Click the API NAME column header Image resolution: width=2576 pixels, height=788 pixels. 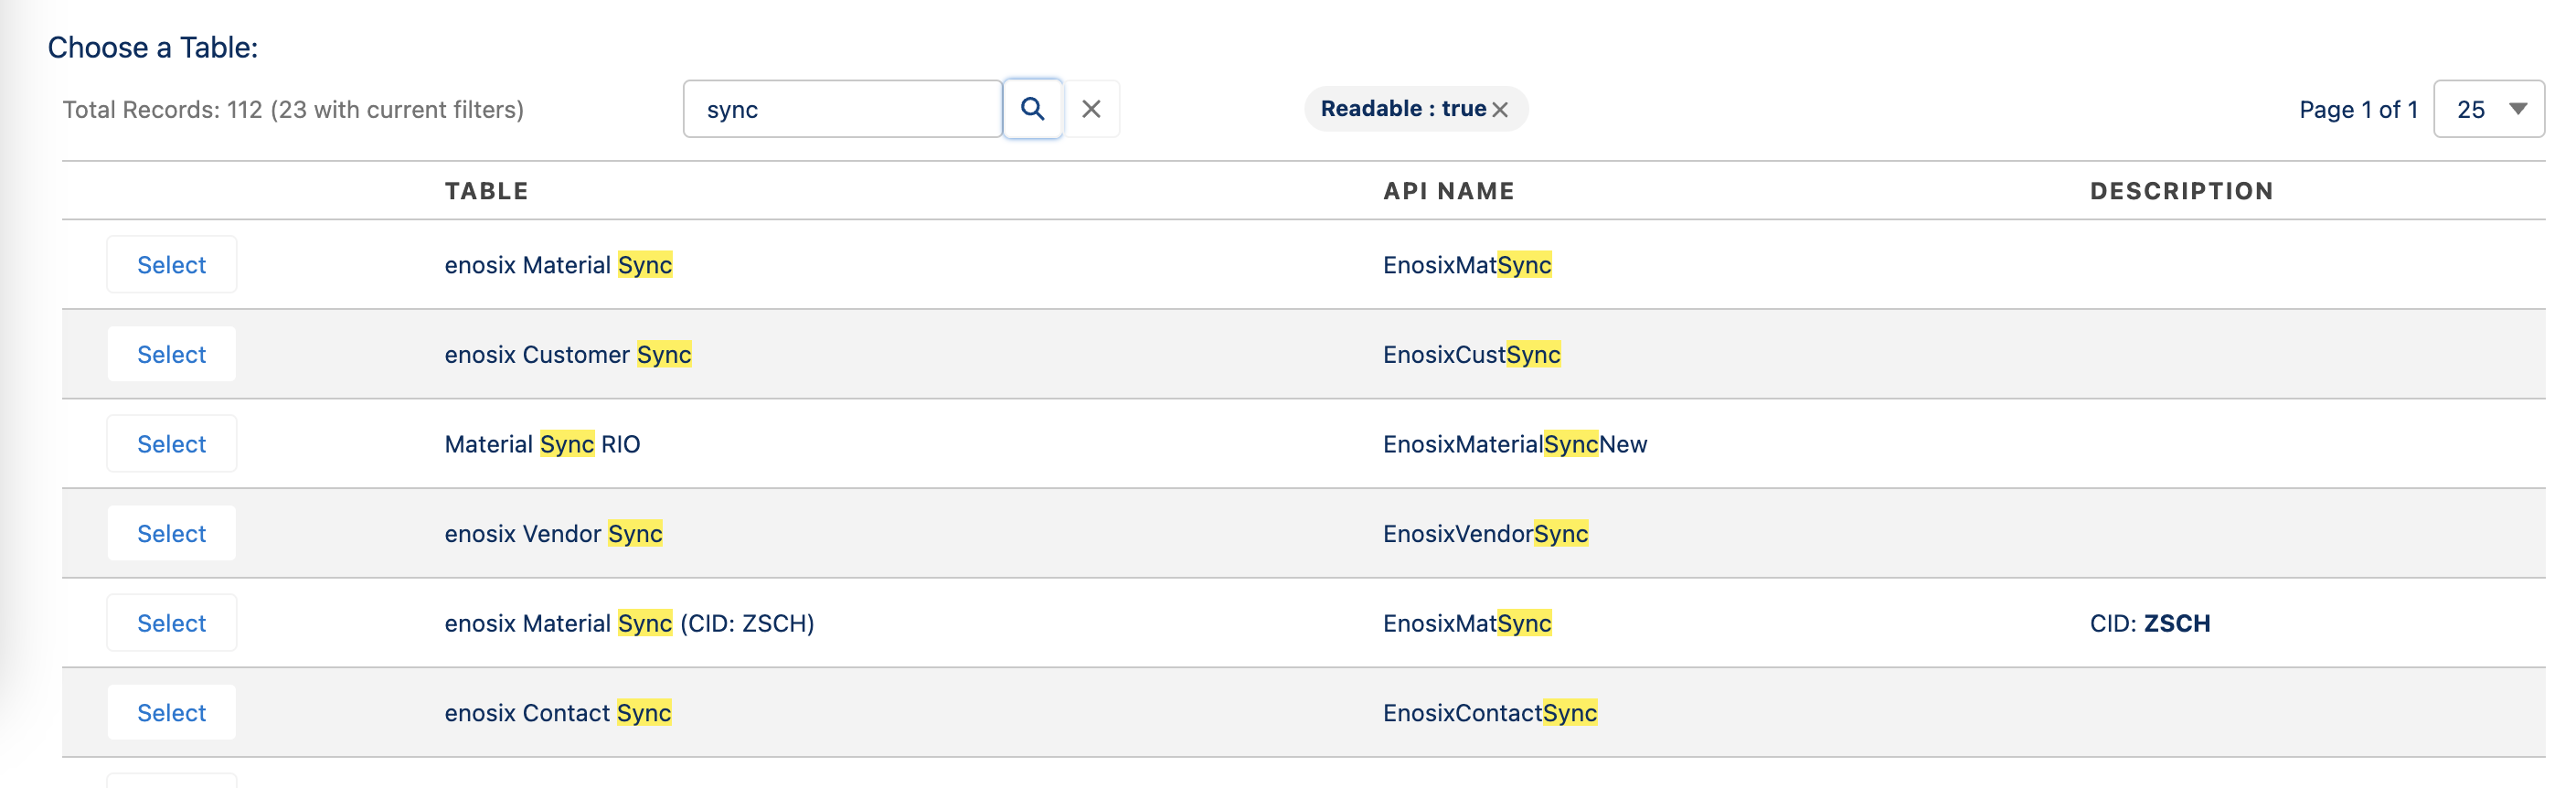(x=1448, y=191)
